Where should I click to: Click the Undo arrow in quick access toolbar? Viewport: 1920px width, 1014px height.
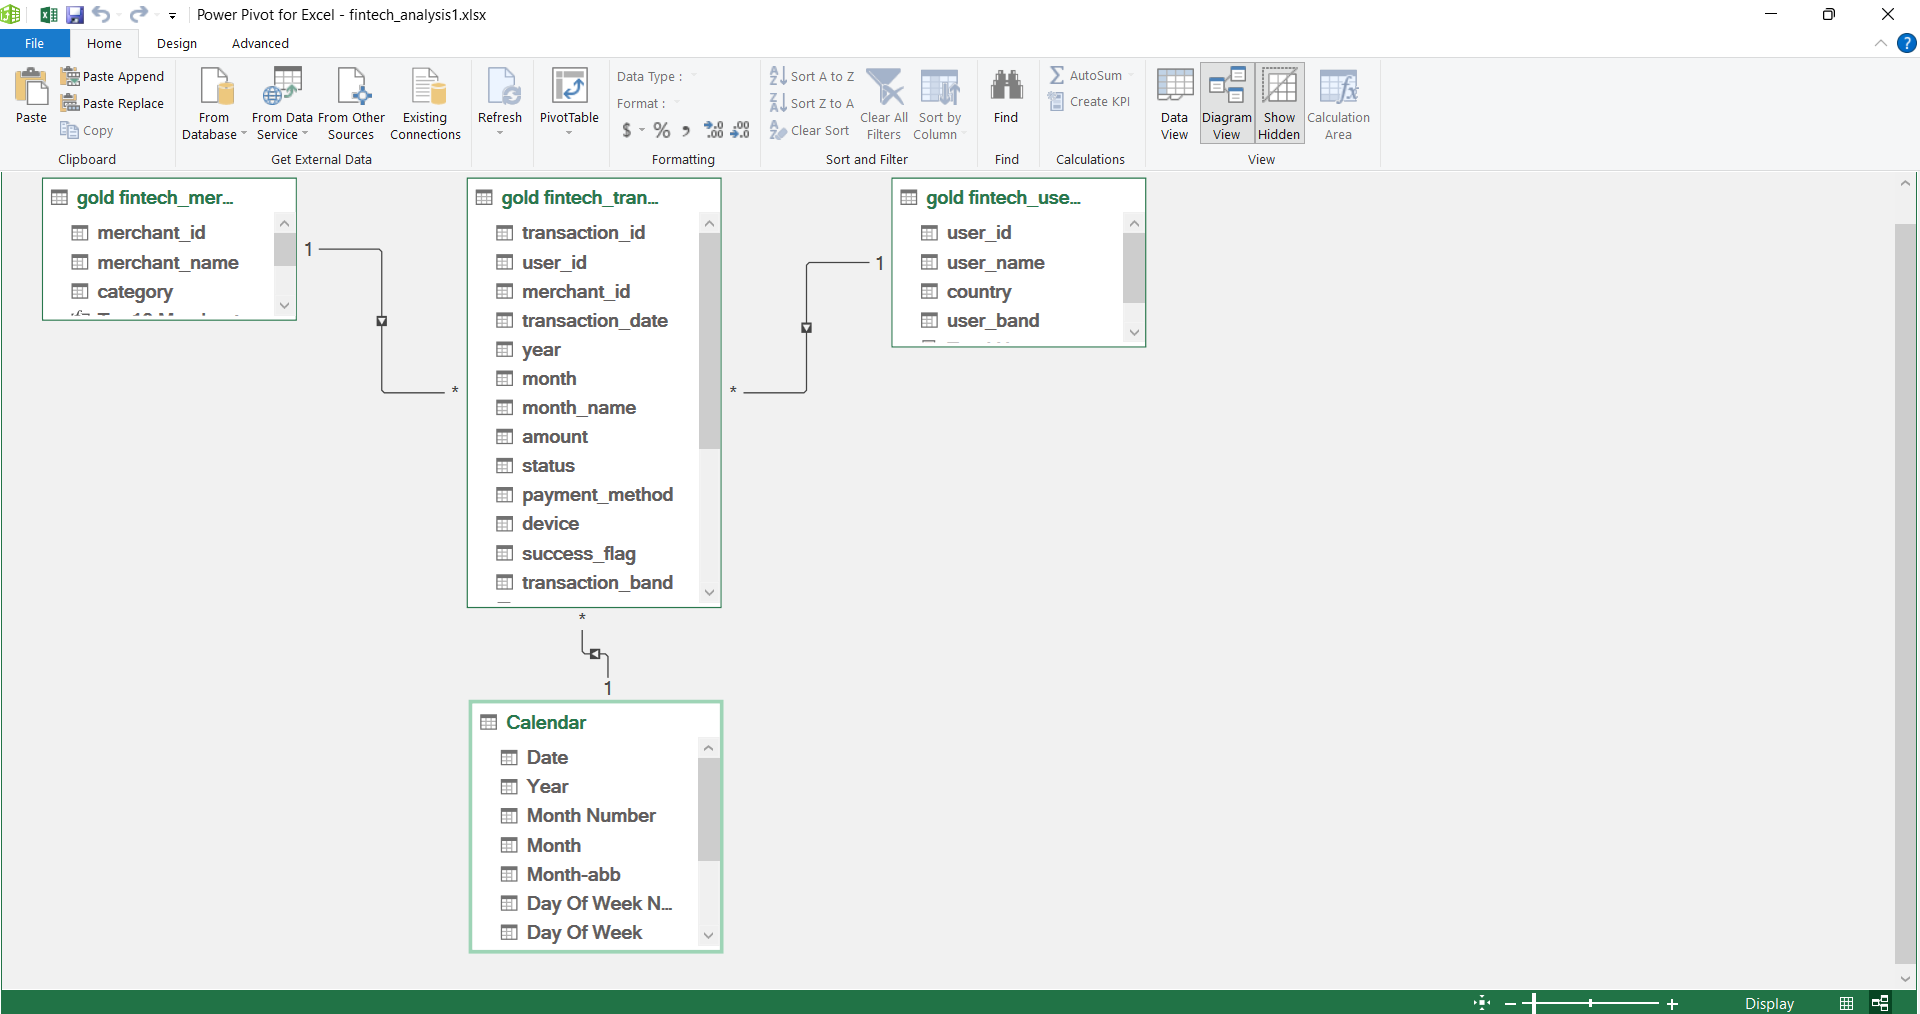coord(101,15)
